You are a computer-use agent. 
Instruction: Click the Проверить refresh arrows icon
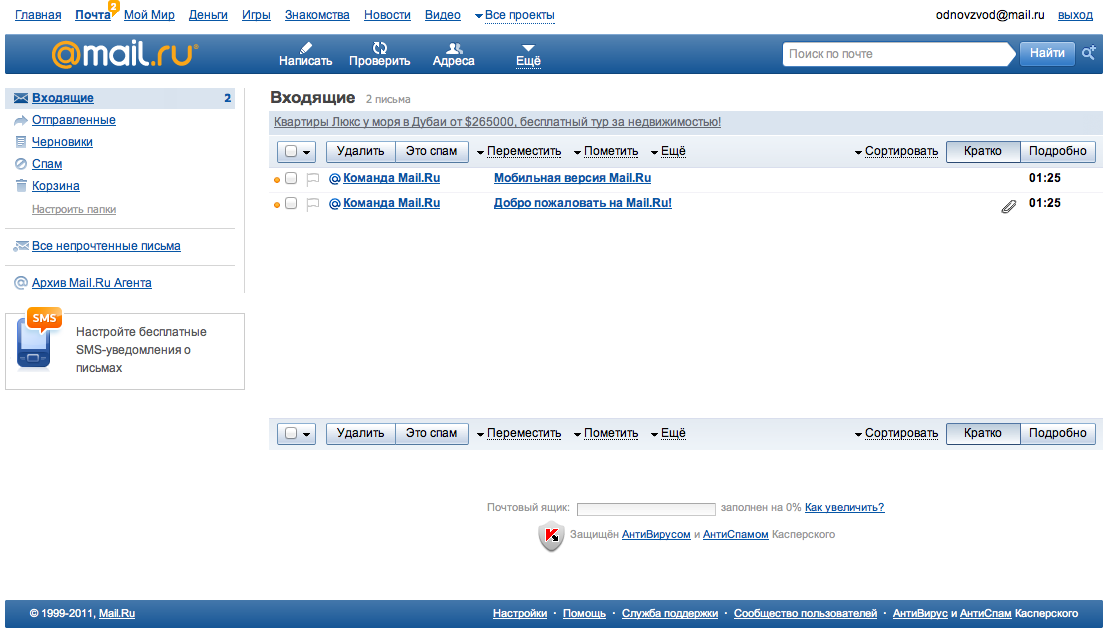[380, 47]
